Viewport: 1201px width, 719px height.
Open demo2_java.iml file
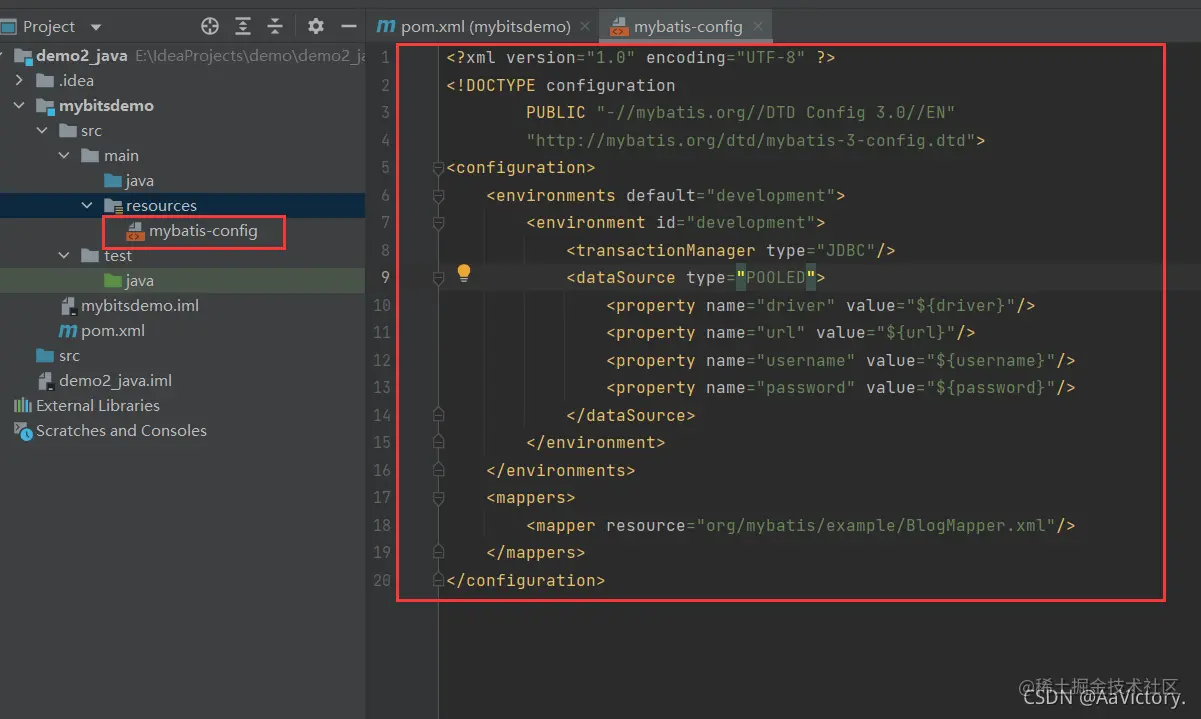115,381
